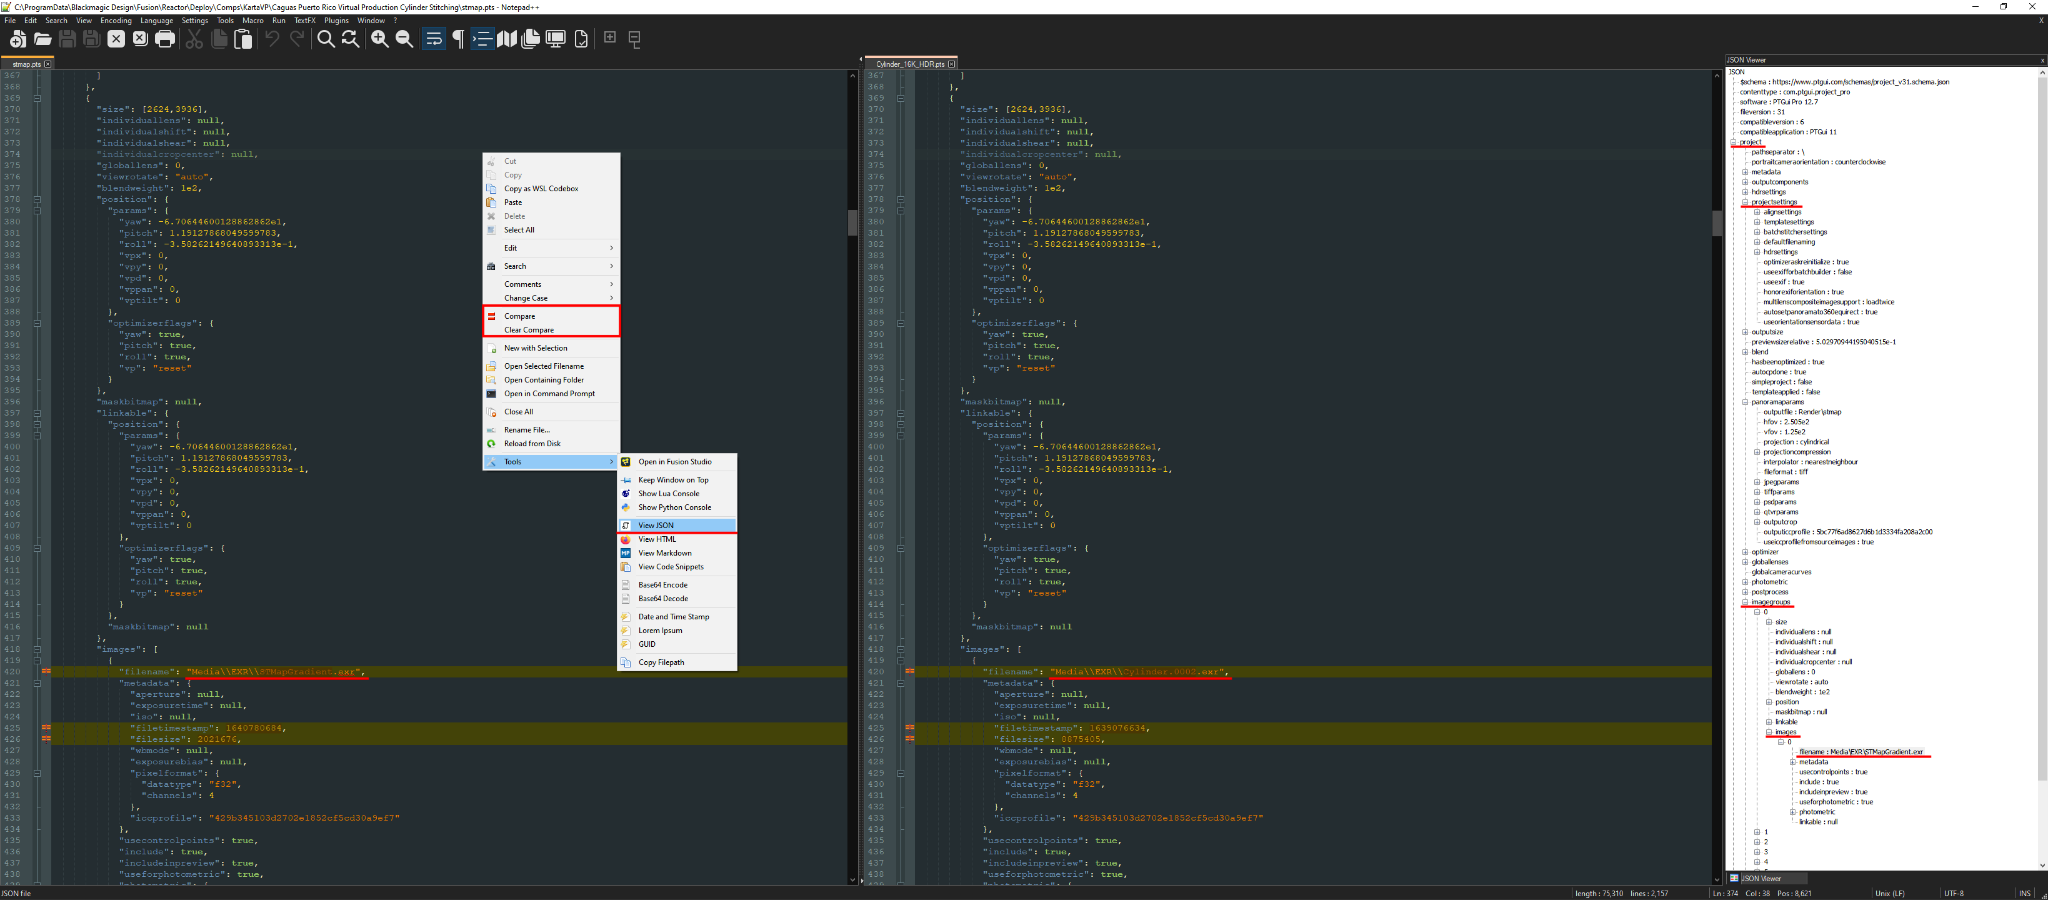
Task: Click the Zoom Out toolbar icon
Action: (x=404, y=39)
